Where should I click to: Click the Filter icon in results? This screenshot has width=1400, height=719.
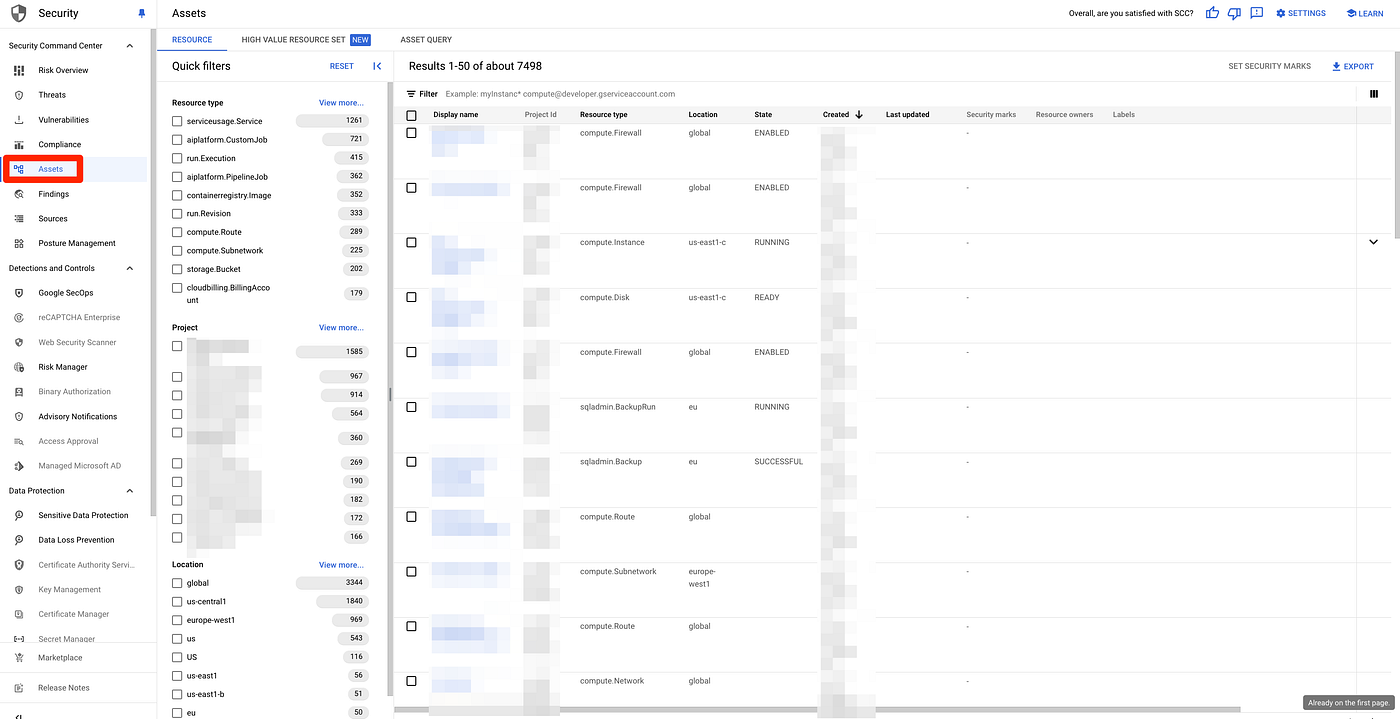coord(411,94)
